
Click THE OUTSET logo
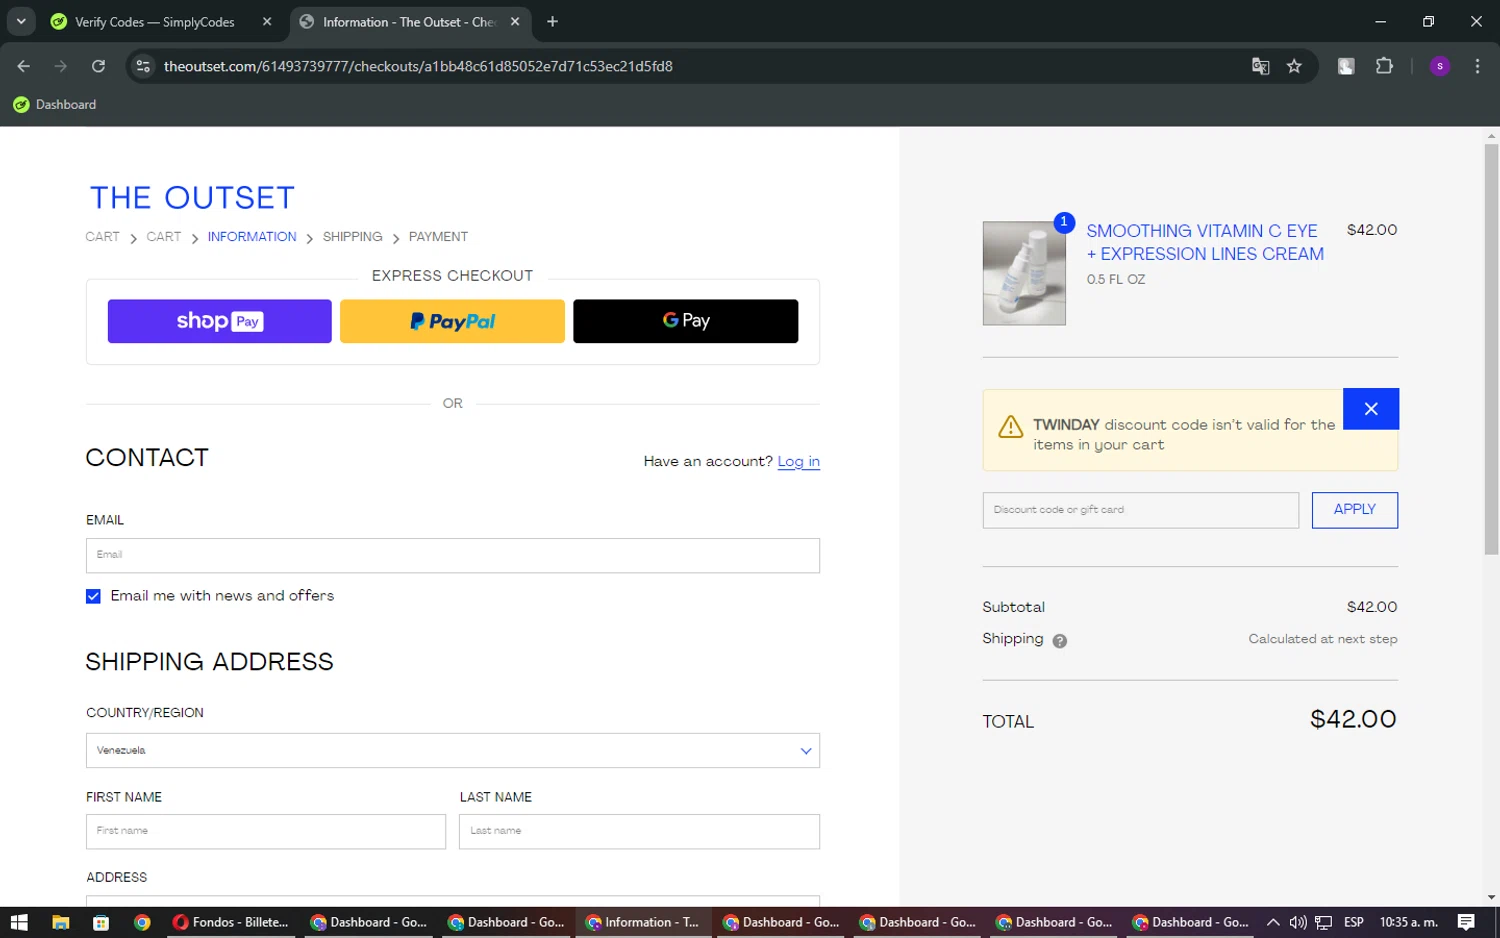click(x=192, y=197)
